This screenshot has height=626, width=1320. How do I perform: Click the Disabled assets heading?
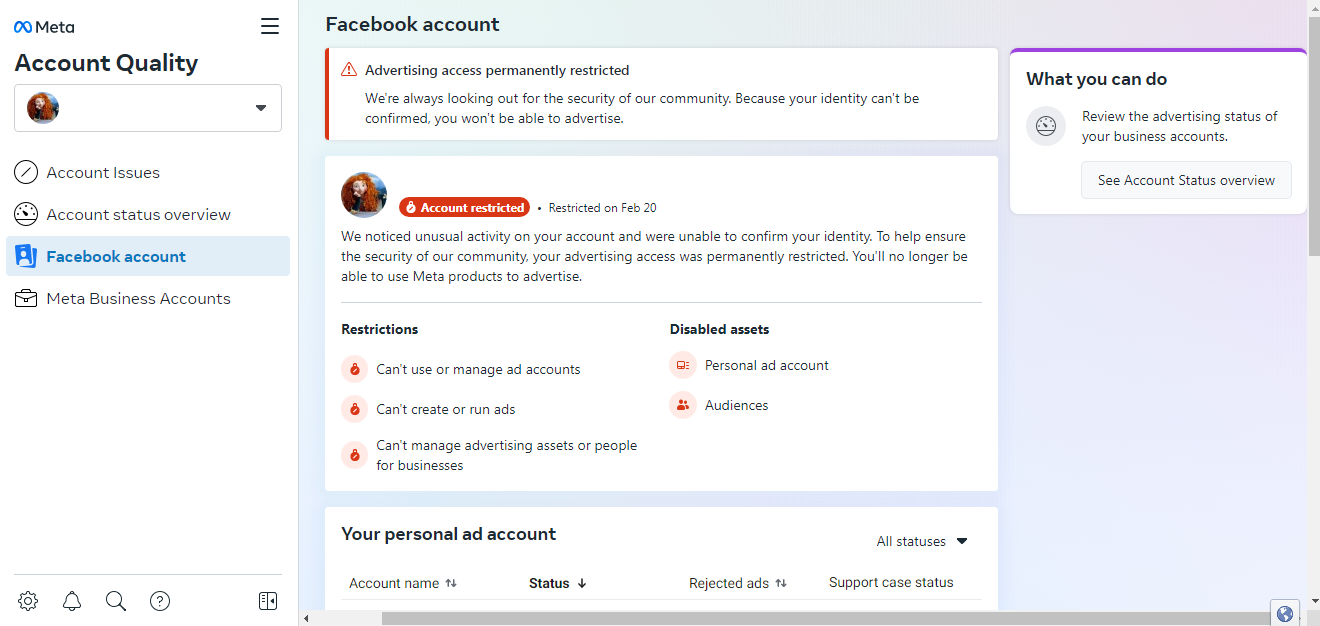[720, 329]
